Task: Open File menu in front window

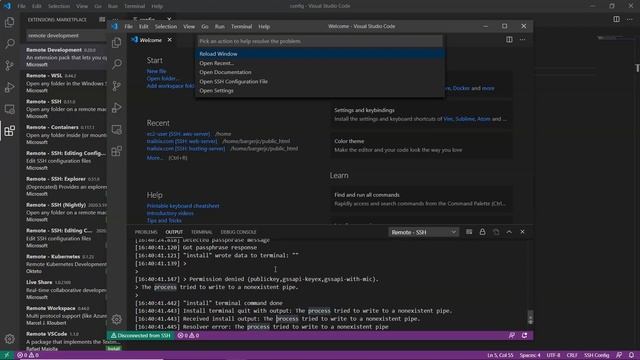Action: (x=129, y=27)
